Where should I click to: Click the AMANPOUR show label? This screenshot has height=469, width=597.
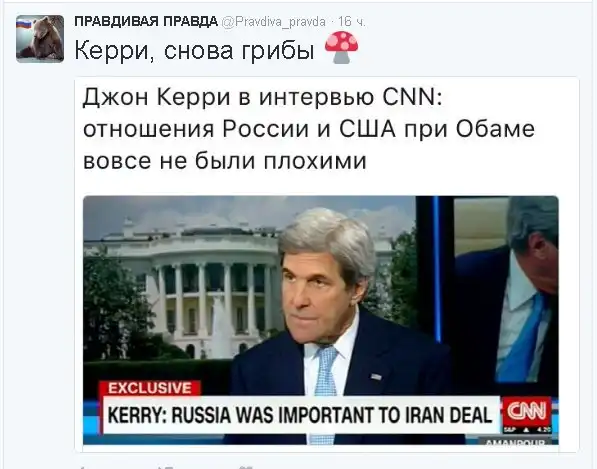(516, 442)
